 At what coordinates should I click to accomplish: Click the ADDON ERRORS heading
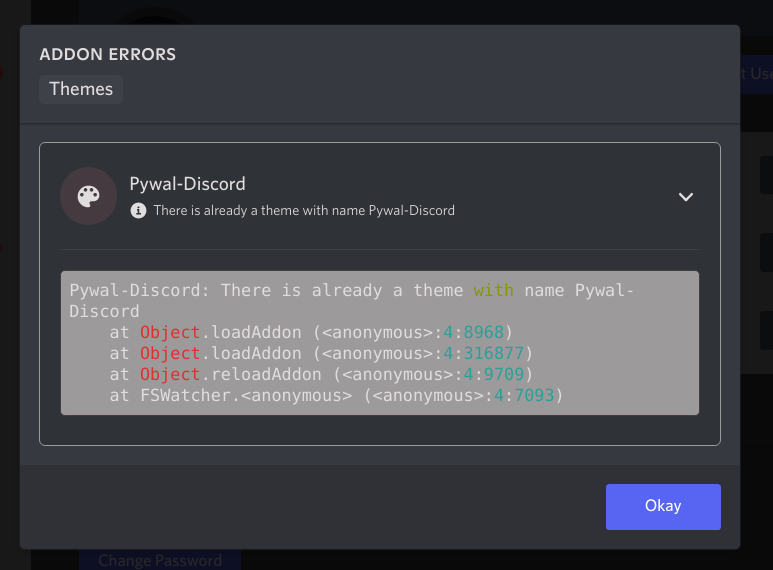[x=107, y=54]
